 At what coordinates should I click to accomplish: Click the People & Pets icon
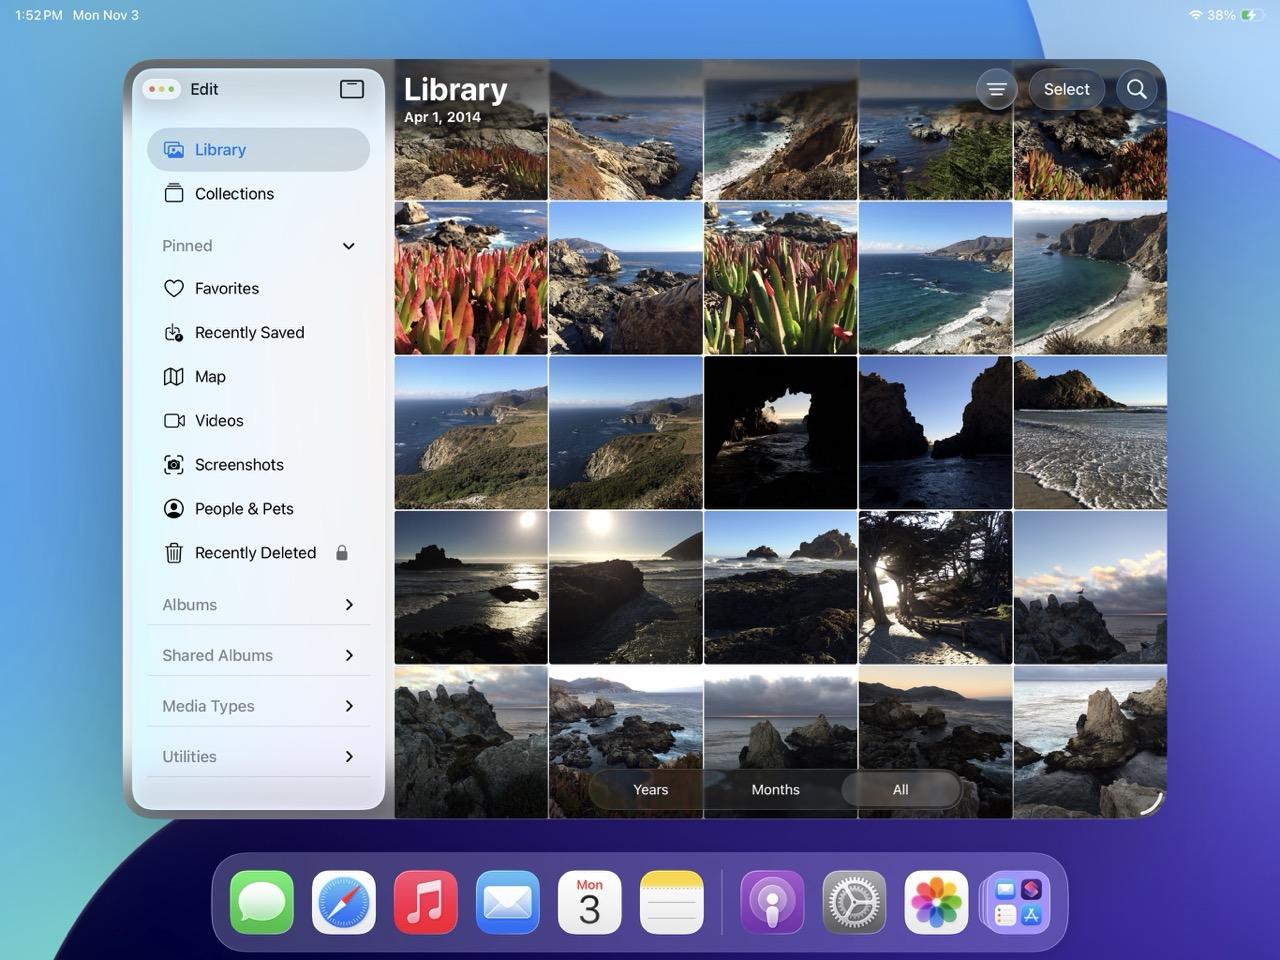click(174, 509)
